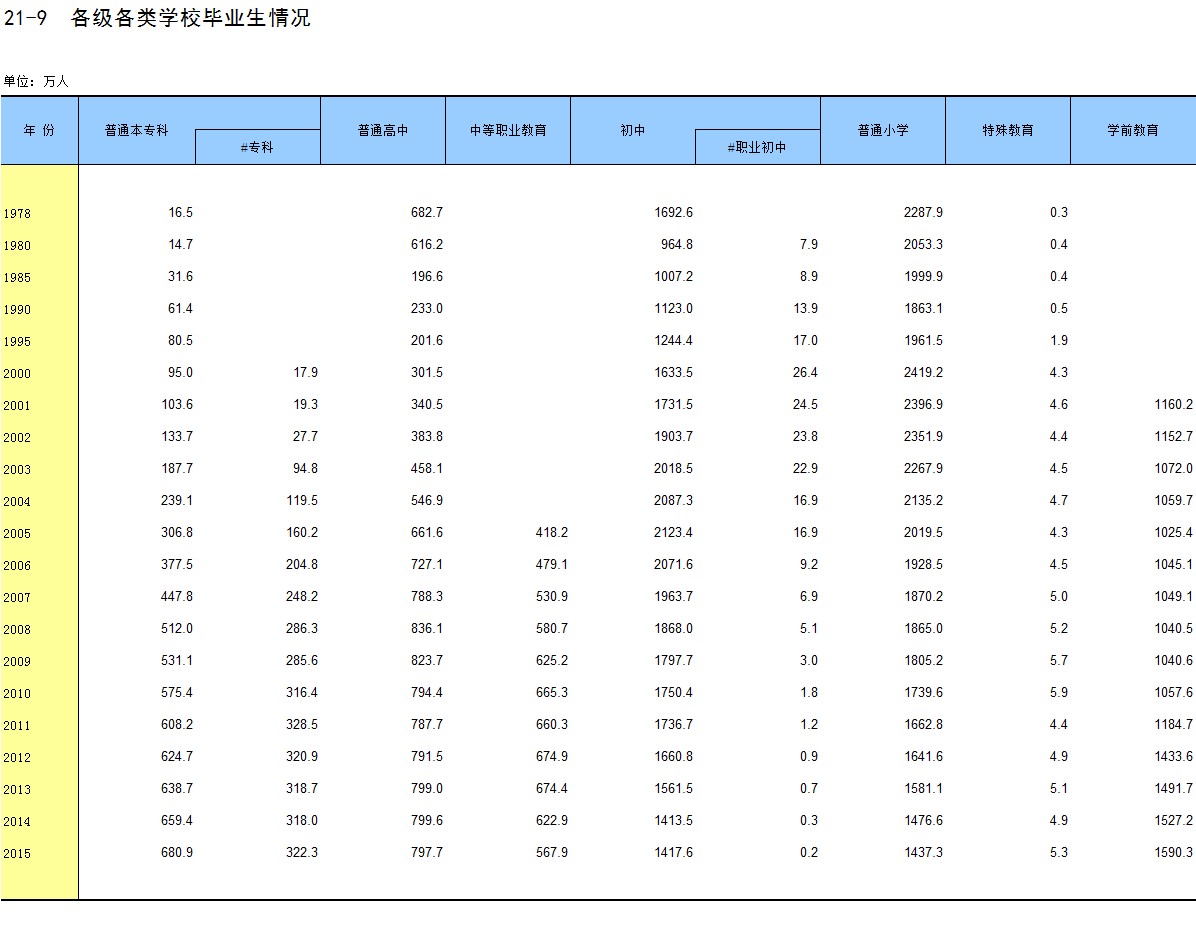Select the '普通本专科' column header
This screenshot has height=933, width=1196.
137,130
